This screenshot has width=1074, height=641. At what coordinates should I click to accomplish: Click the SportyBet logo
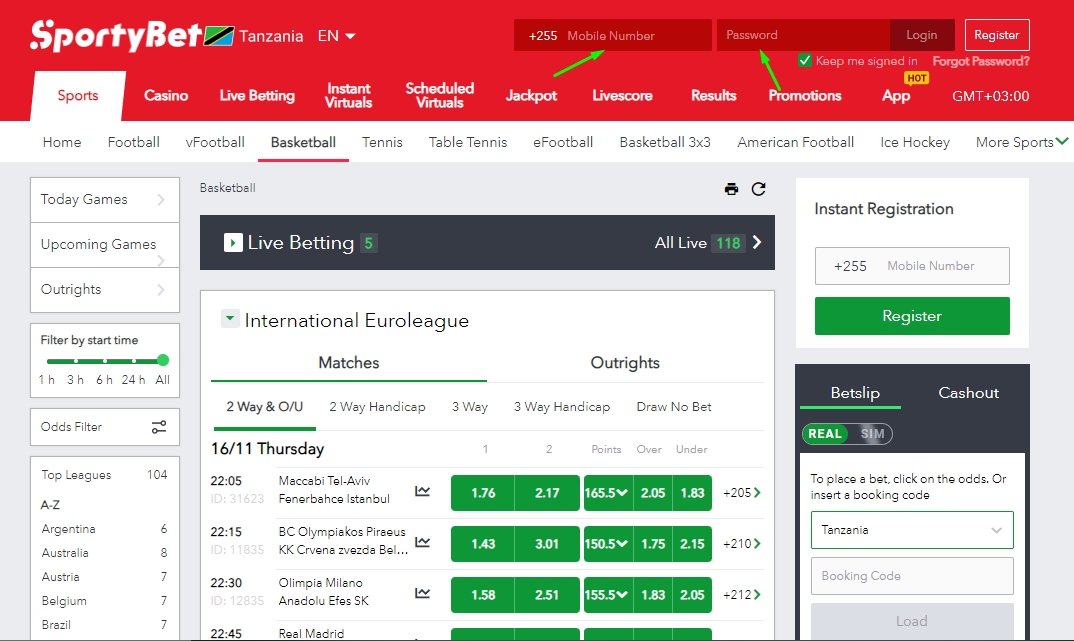(x=116, y=36)
